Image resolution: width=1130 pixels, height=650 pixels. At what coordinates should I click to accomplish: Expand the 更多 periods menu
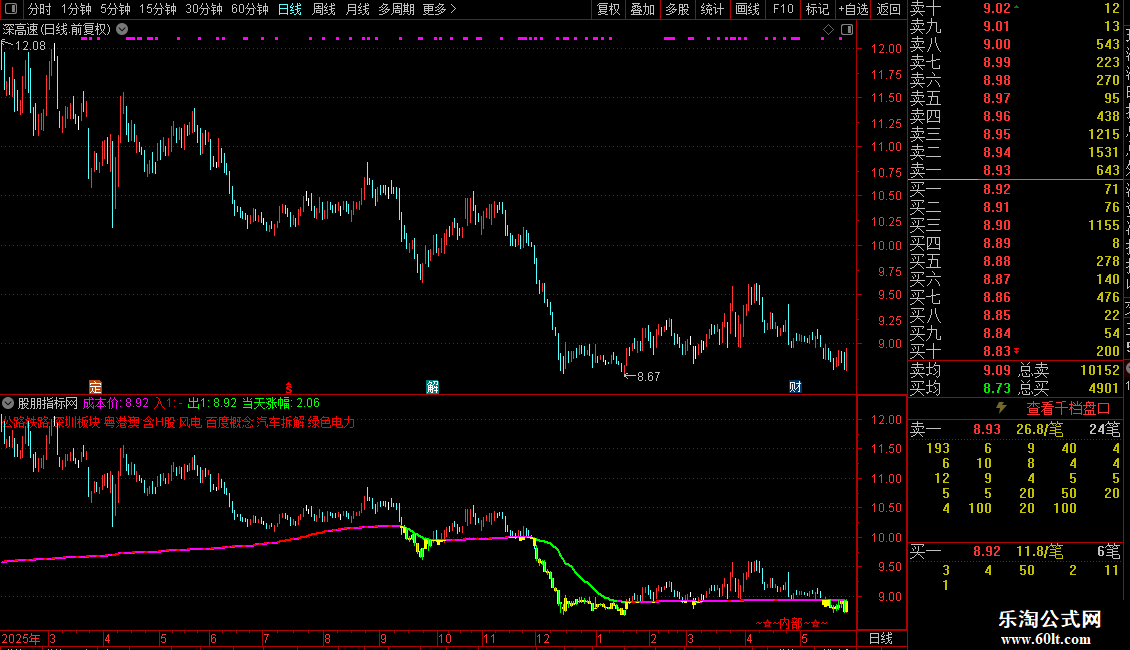[x=440, y=9]
